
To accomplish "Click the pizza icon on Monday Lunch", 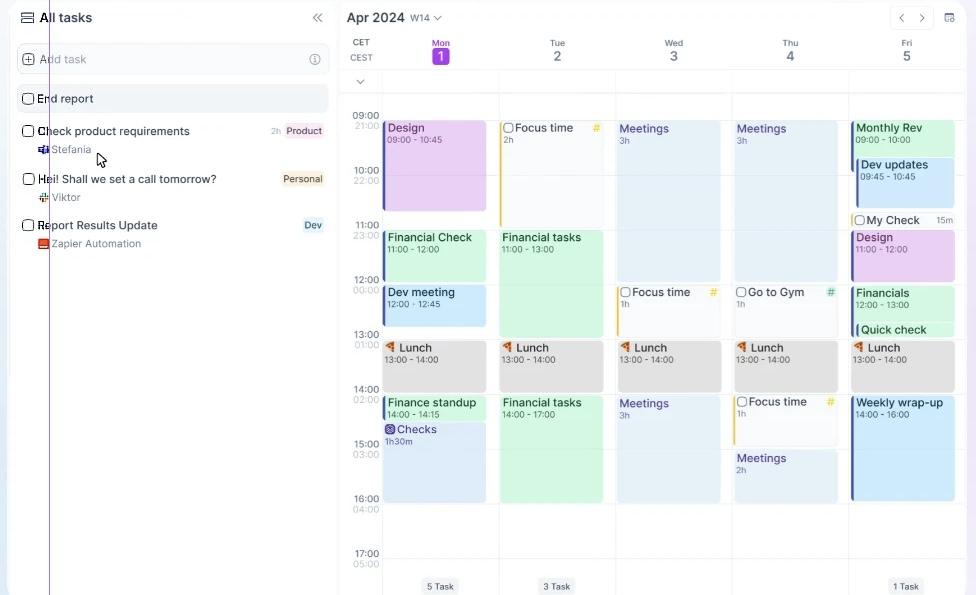I will tap(390, 347).
